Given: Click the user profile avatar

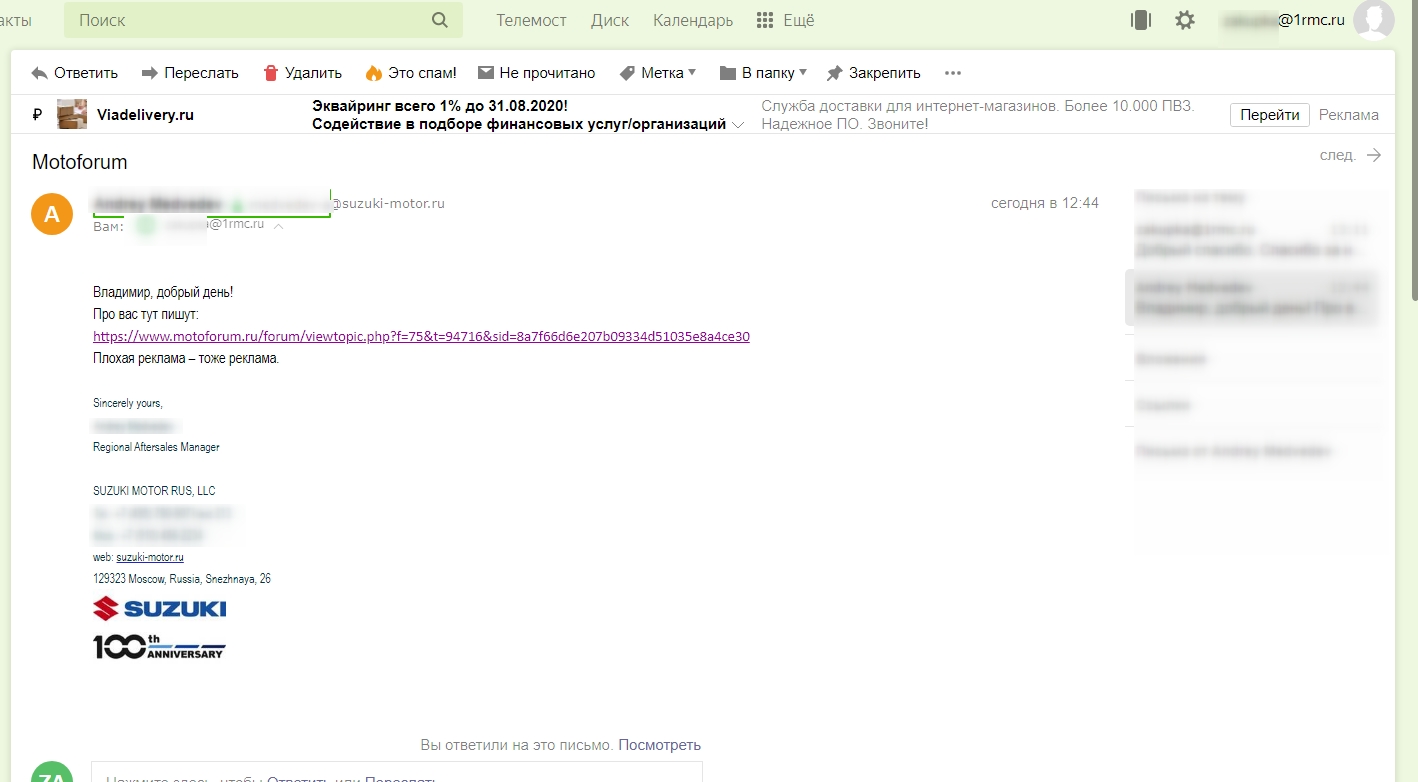Looking at the screenshot, I should [x=1373, y=20].
